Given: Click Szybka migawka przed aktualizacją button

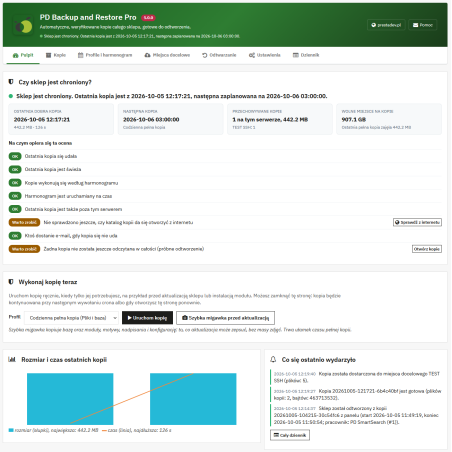Looking at the screenshot, I should coord(225,318).
